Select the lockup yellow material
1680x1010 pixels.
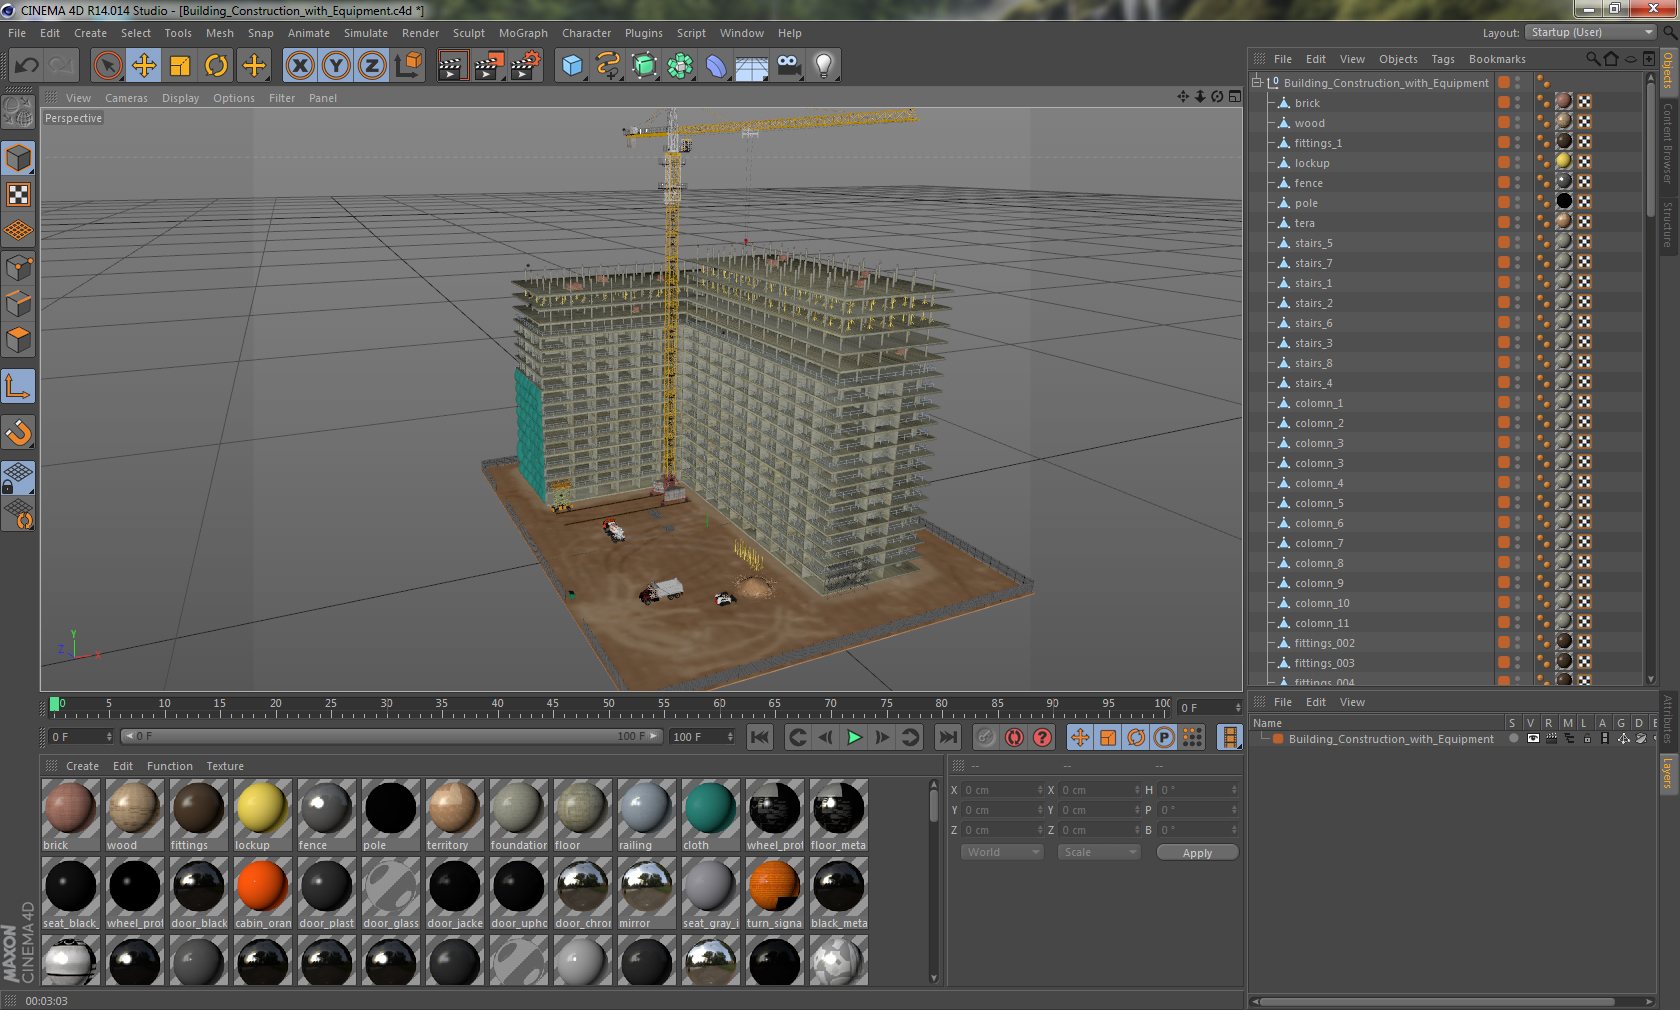pos(262,809)
